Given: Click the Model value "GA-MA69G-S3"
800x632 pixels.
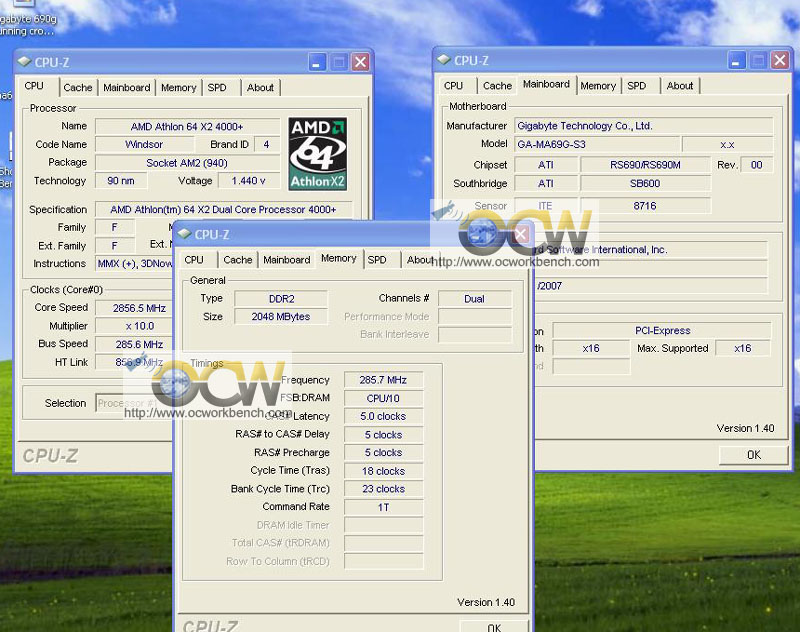Looking at the screenshot, I should pos(597,144).
